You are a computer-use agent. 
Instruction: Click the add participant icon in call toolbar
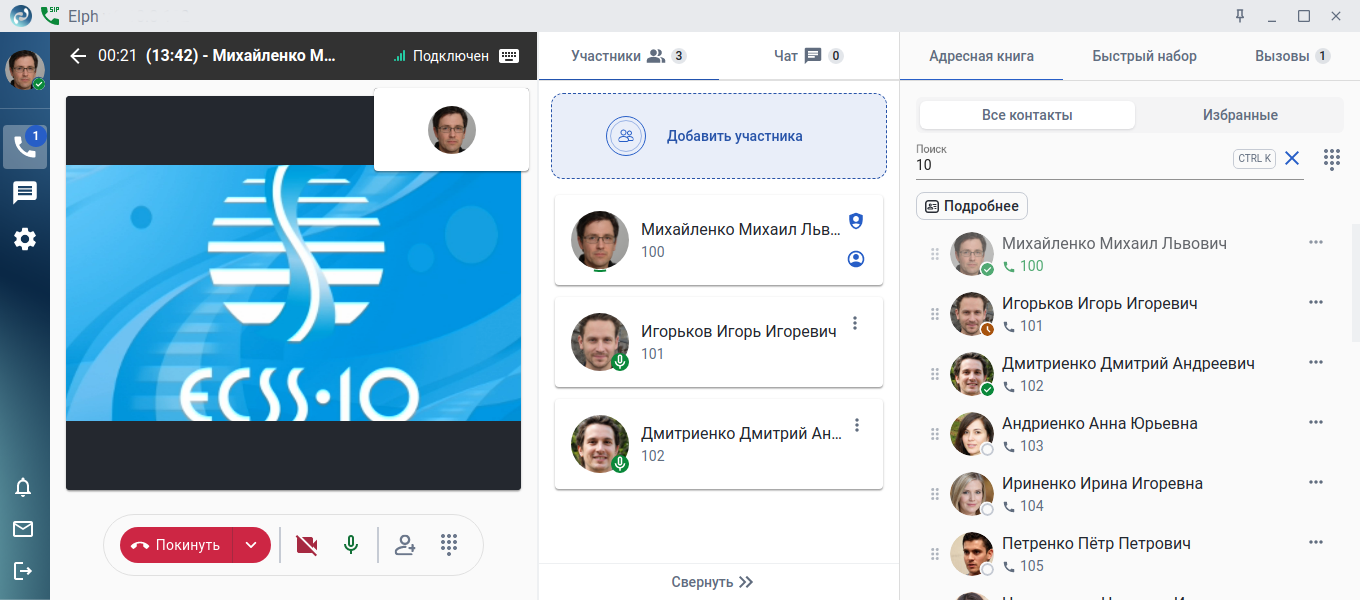[x=405, y=545]
